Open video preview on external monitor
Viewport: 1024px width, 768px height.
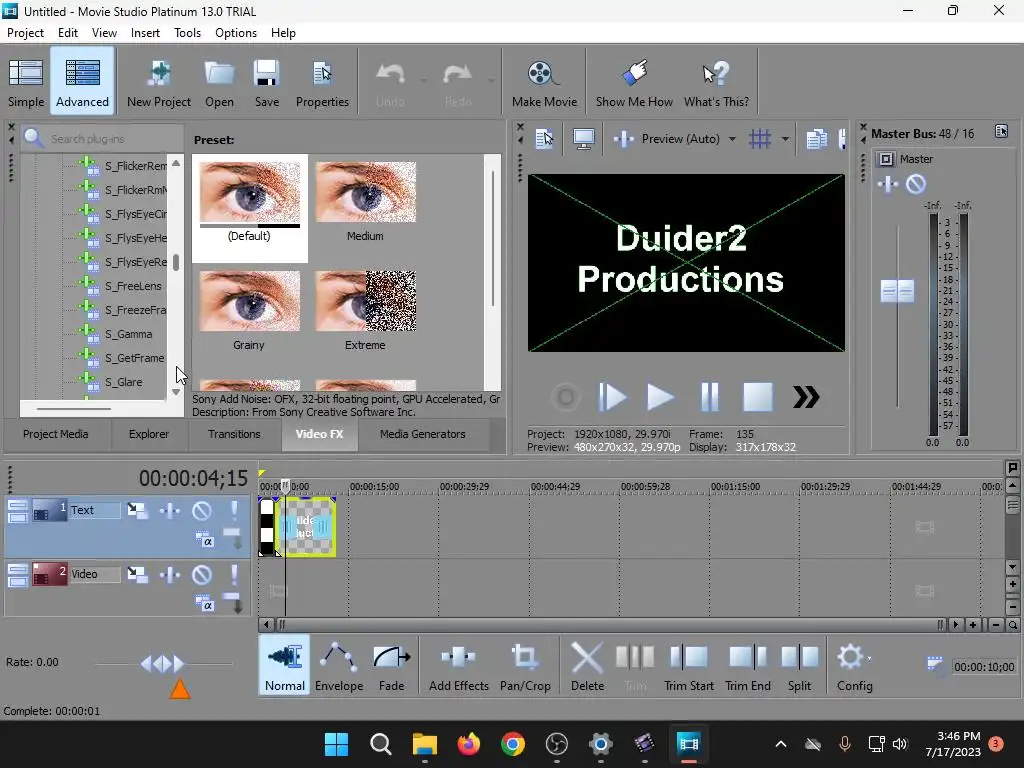coord(583,138)
